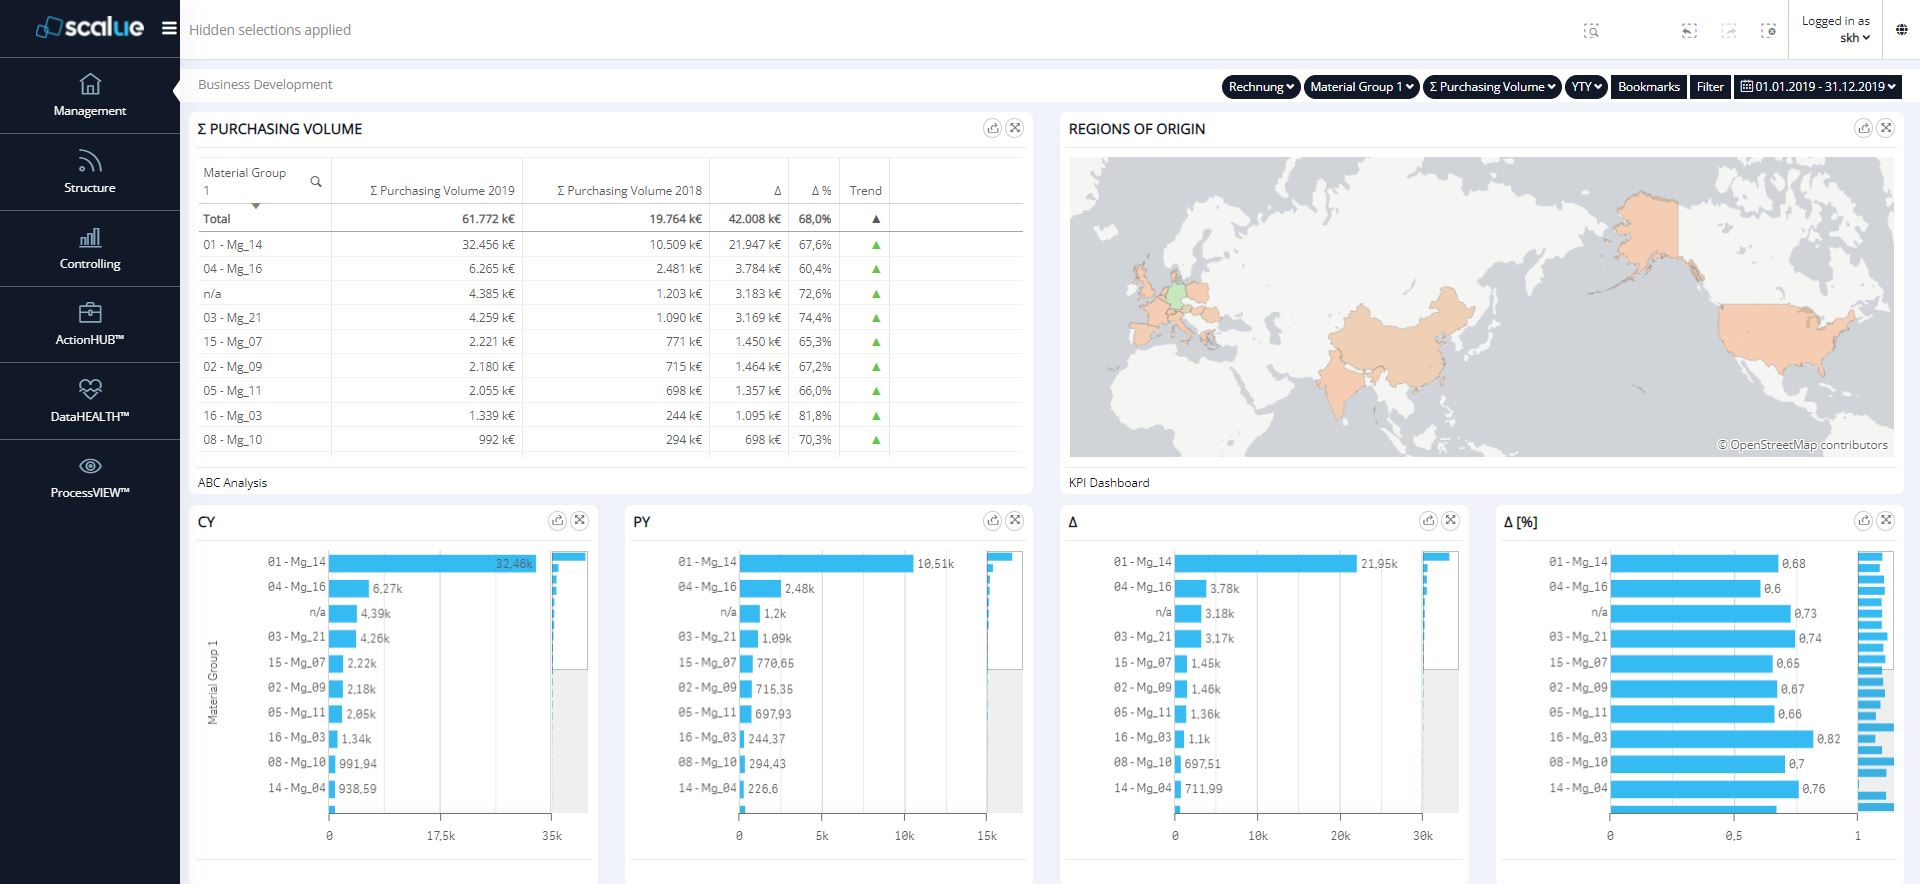Open the date range picker

pyautogui.click(x=1818, y=87)
